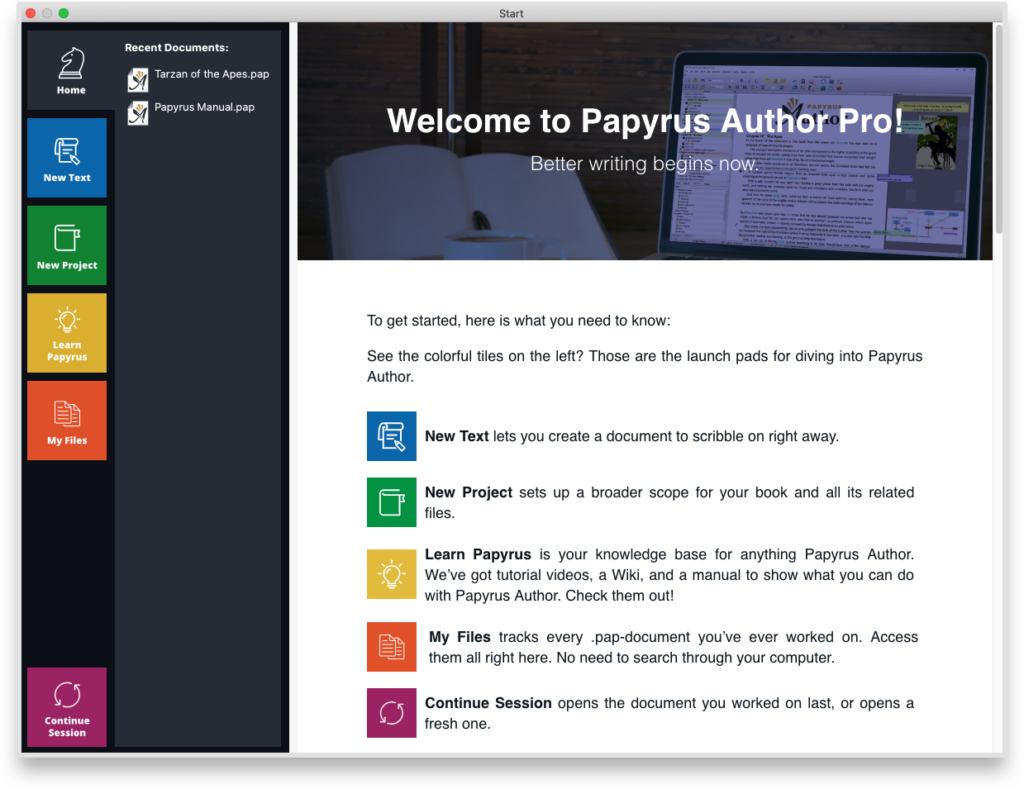Click blue New Text icon in welcome page
The width and height of the screenshot is (1024, 789).
(x=391, y=436)
